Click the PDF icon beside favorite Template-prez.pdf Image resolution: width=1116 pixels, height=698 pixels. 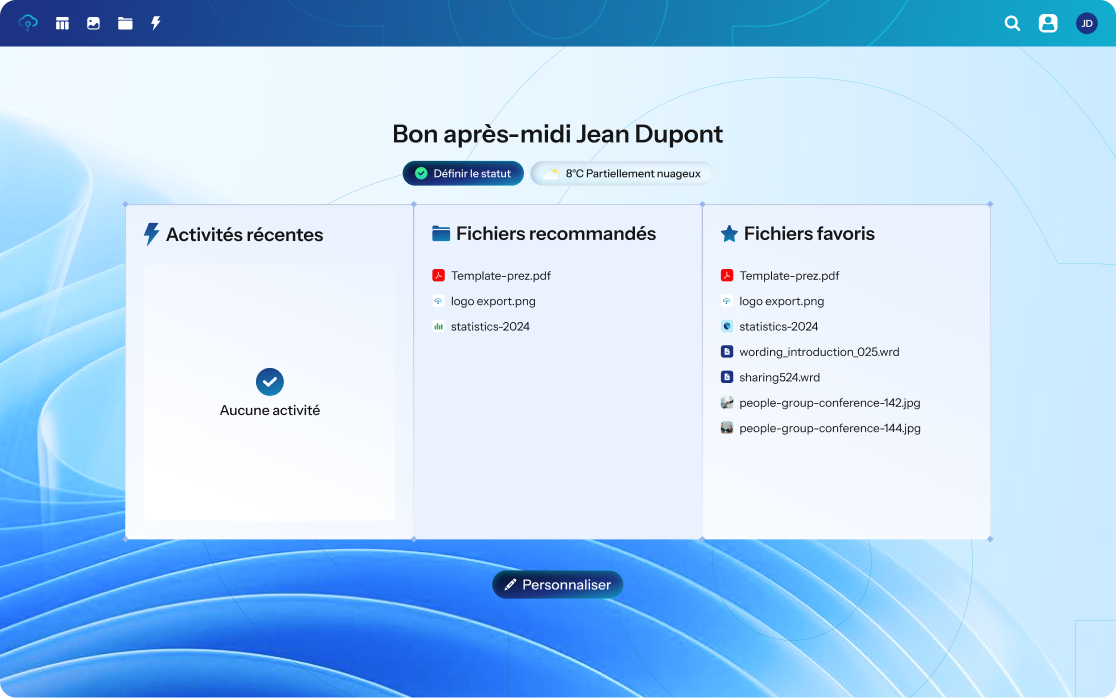click(x=727, y=275)
